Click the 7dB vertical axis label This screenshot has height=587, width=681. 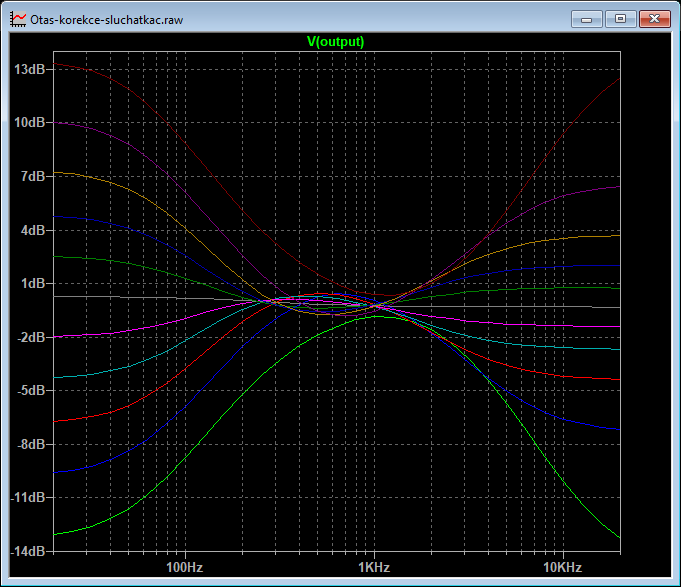tap(33, 176)
